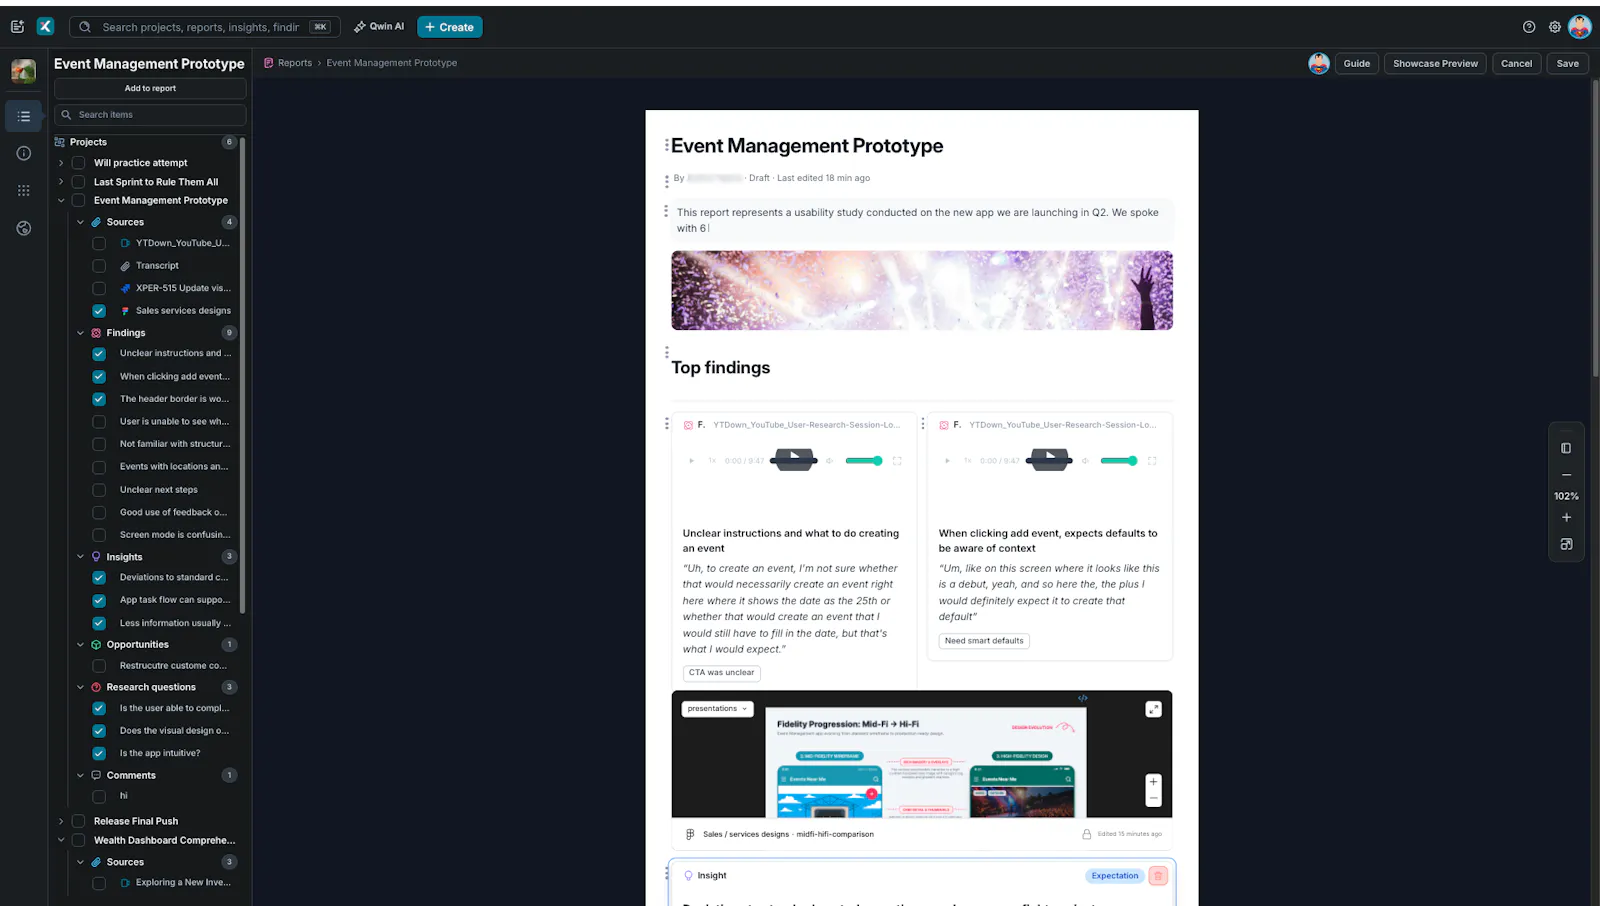Click the Create button

click(x=450, y=27)
